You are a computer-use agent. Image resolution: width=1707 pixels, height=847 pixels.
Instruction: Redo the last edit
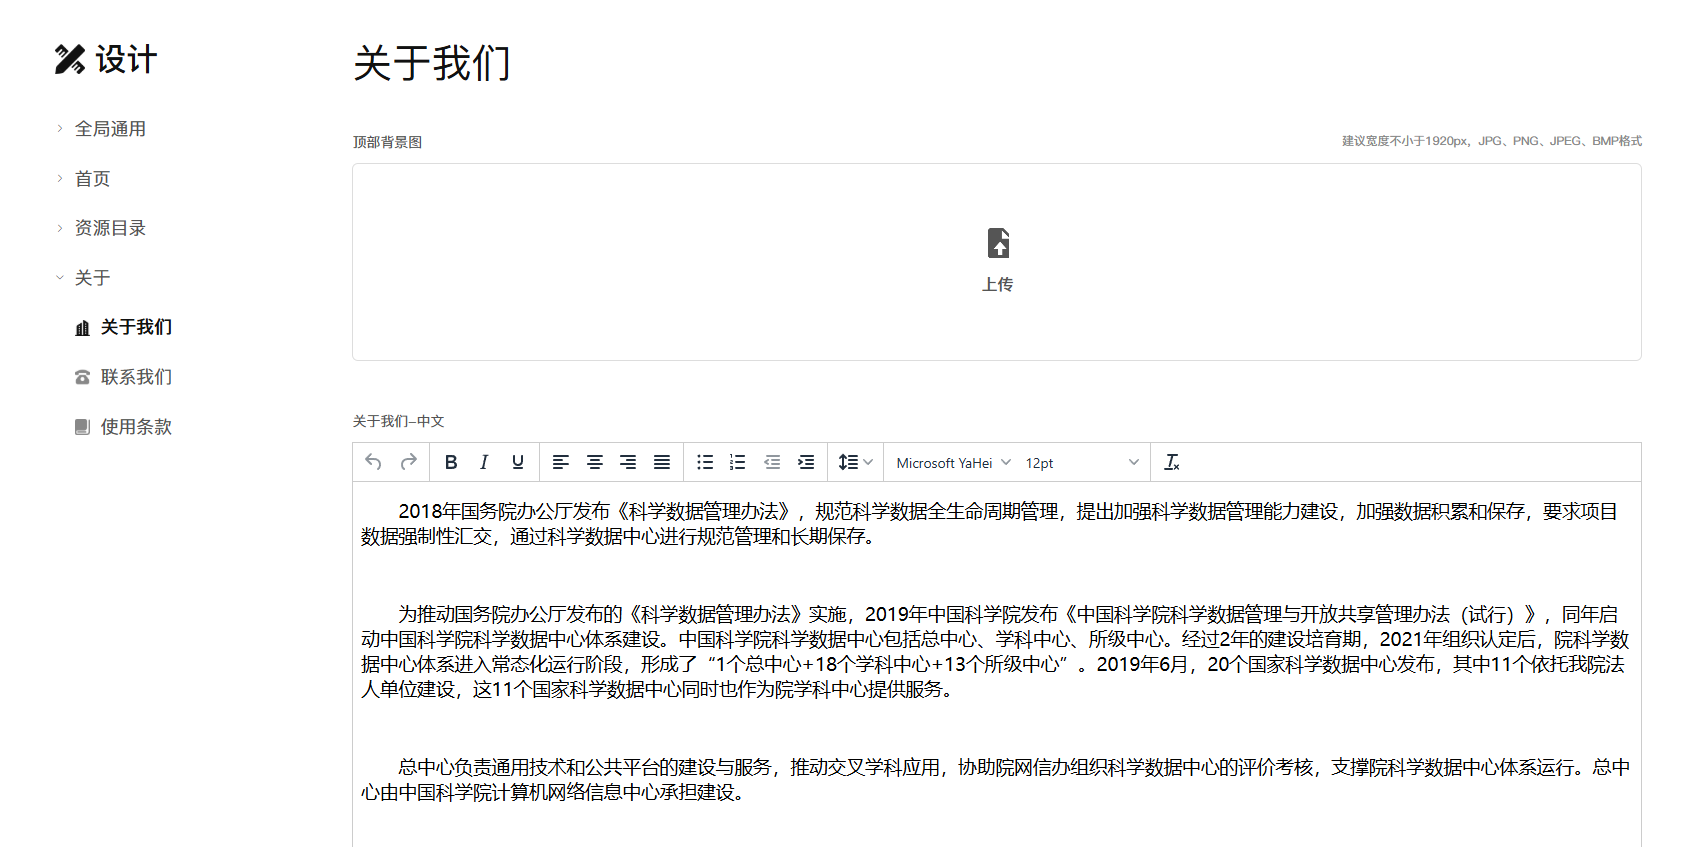(408, 462)
